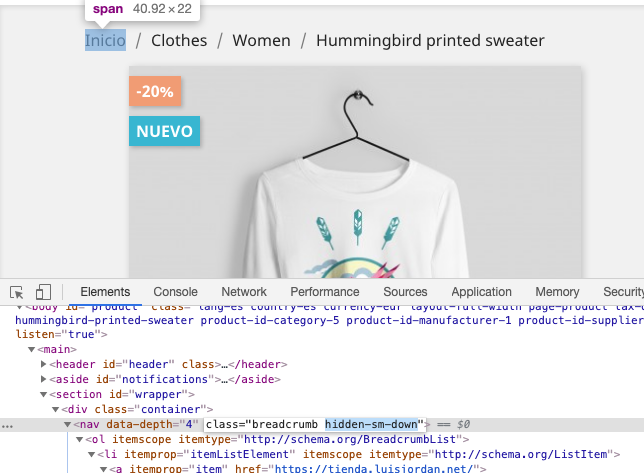Open the row actions ellipsis on nav line
The image size is (644, 473).
(x=7, y=426)
